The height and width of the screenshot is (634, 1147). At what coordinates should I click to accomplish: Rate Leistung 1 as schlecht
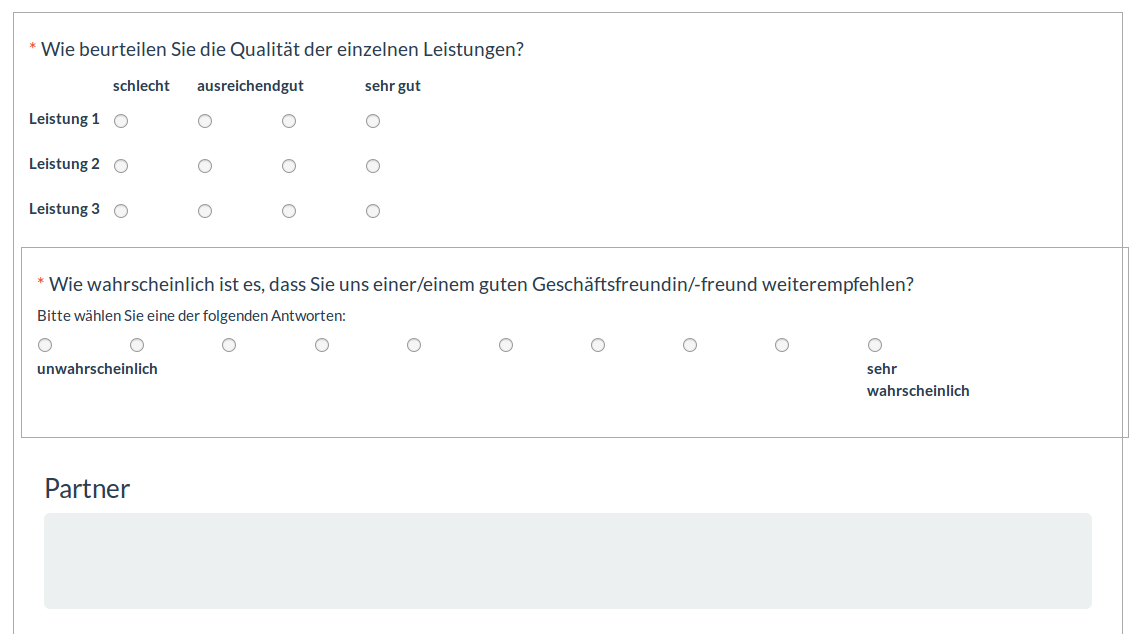(x=121, y=121)
